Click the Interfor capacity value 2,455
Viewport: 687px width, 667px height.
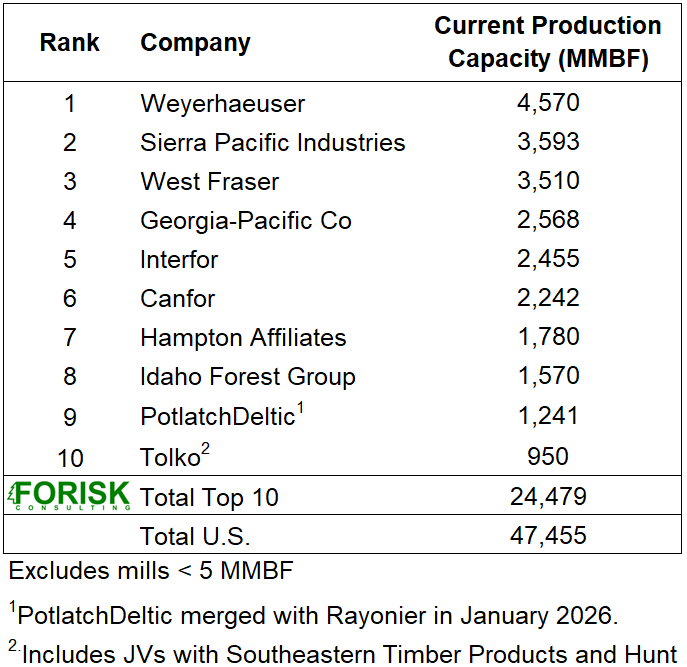[x=548, y=259]
